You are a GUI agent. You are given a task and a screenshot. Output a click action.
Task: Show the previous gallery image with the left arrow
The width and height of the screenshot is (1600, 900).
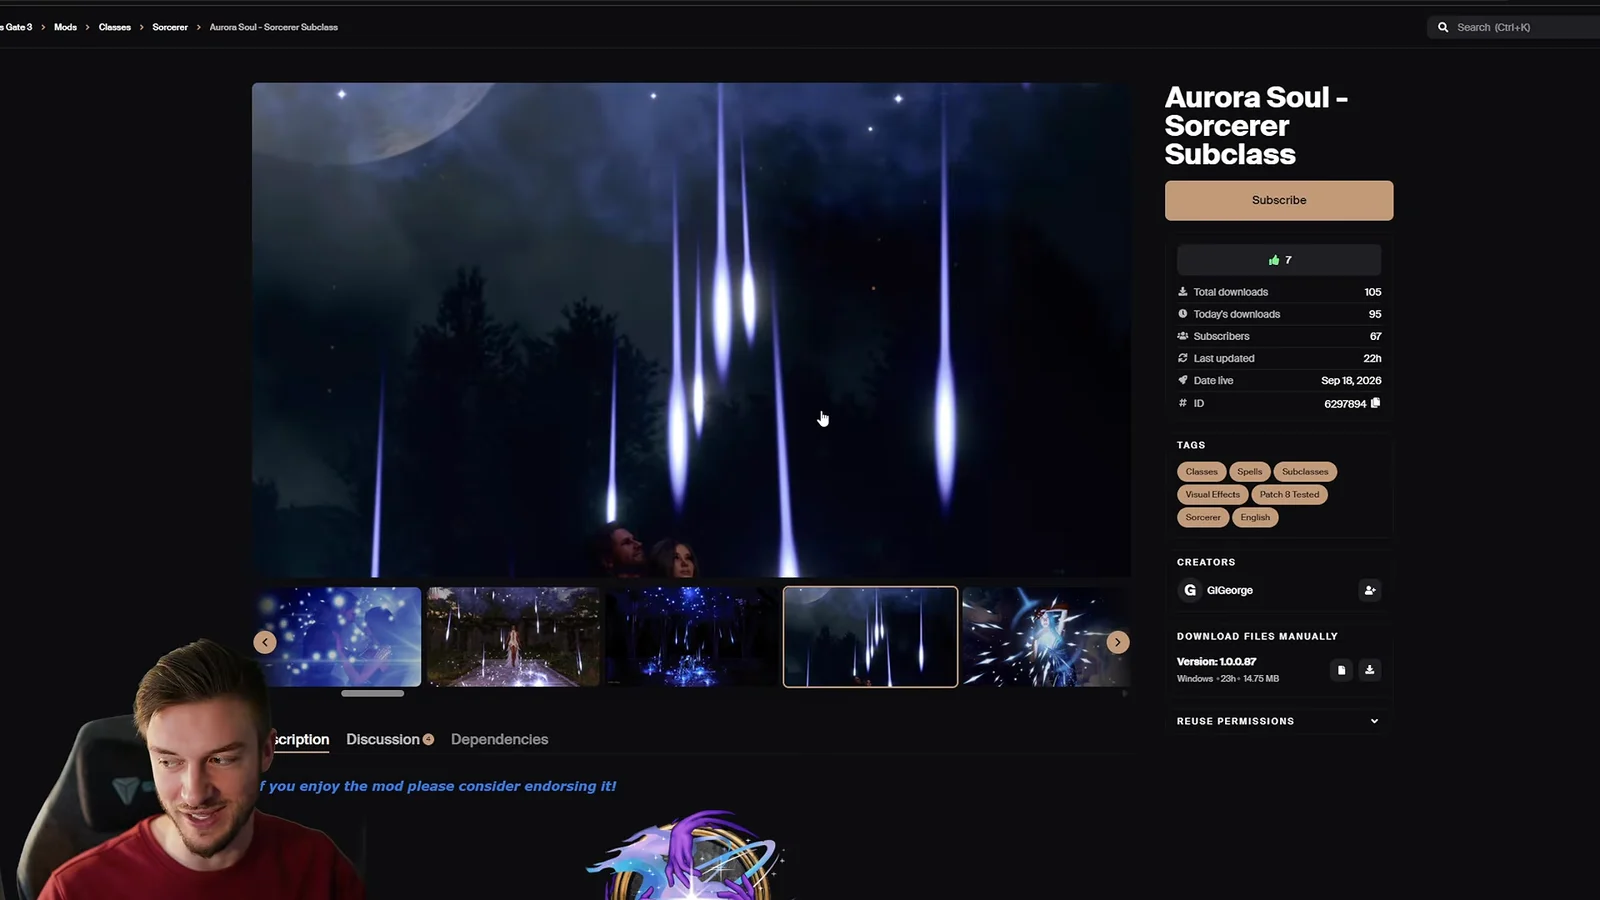tap(265, 642)
